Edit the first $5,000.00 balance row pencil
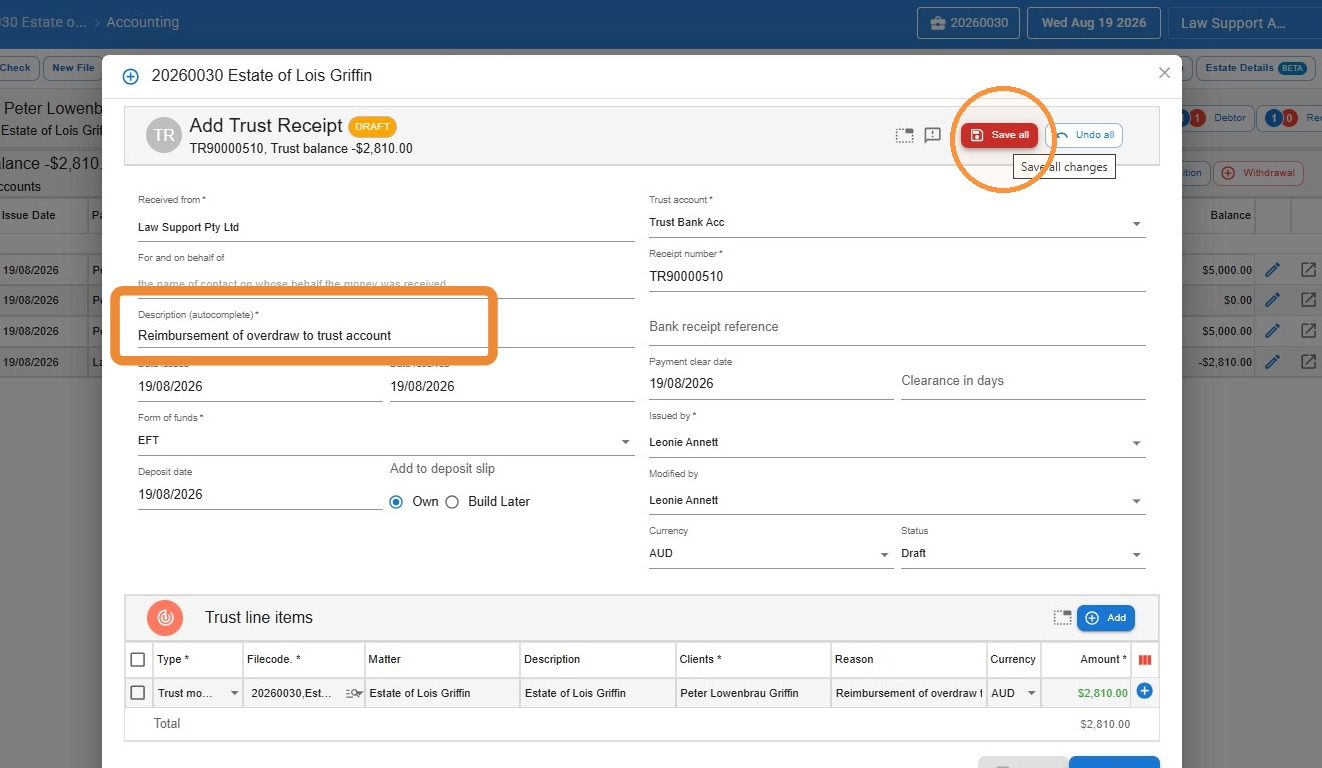 [1272, 270]
